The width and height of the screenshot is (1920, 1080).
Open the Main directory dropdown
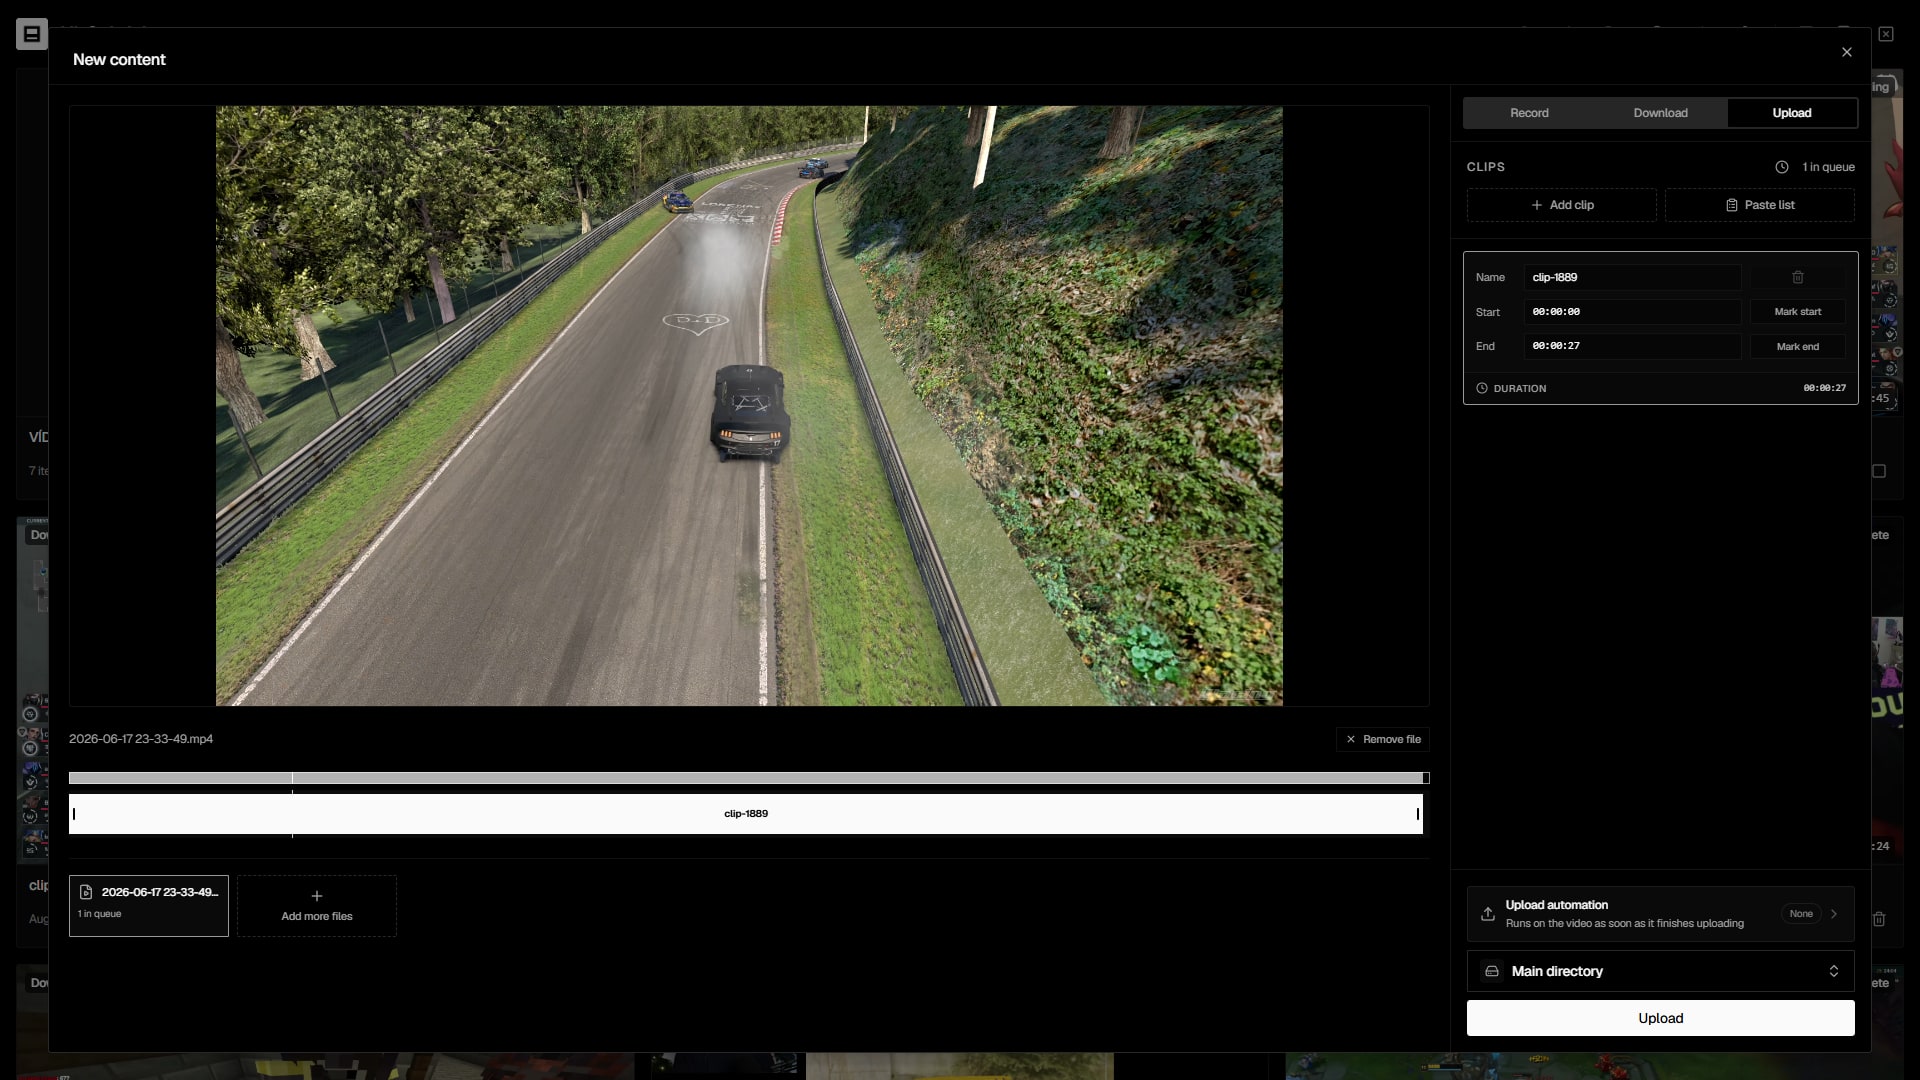click(1660, 971)
